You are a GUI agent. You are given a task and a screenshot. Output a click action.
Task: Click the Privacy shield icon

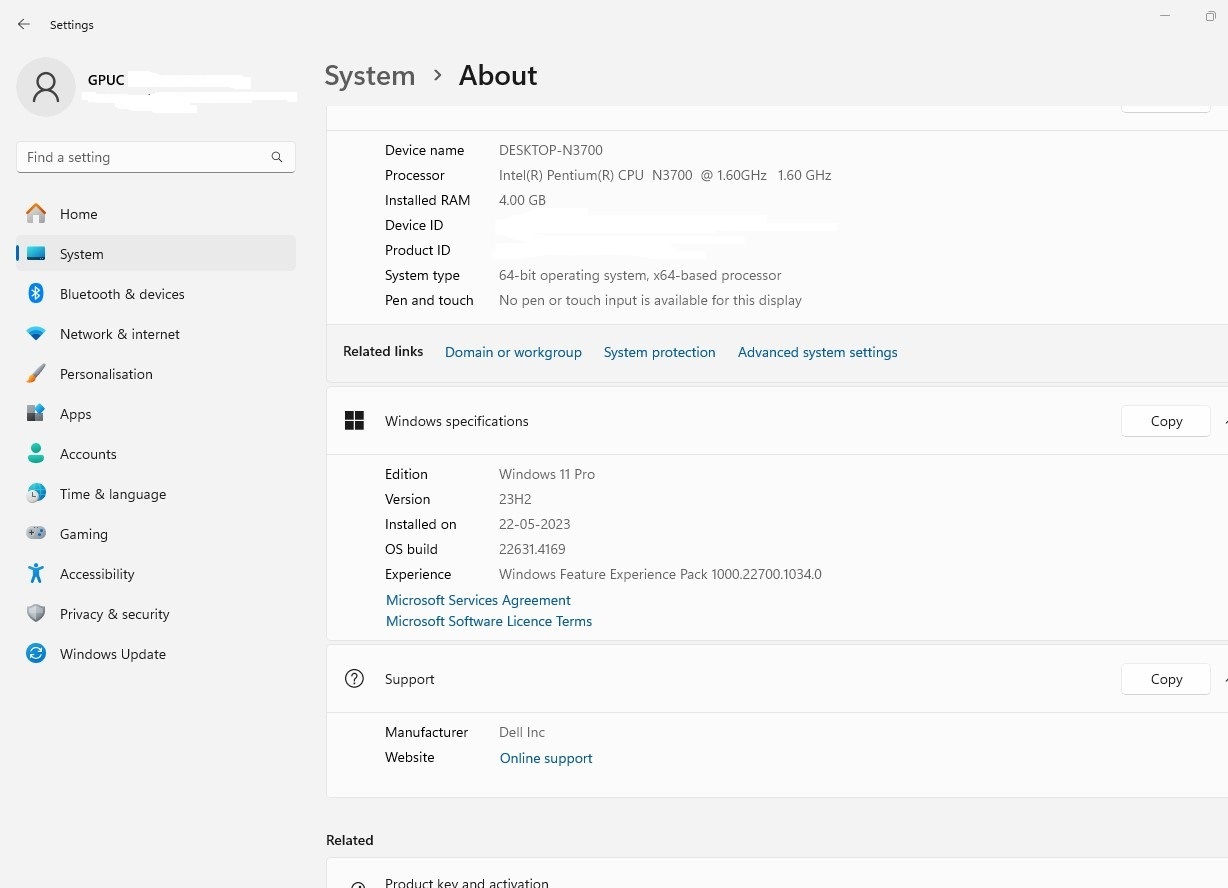(36, 613)
